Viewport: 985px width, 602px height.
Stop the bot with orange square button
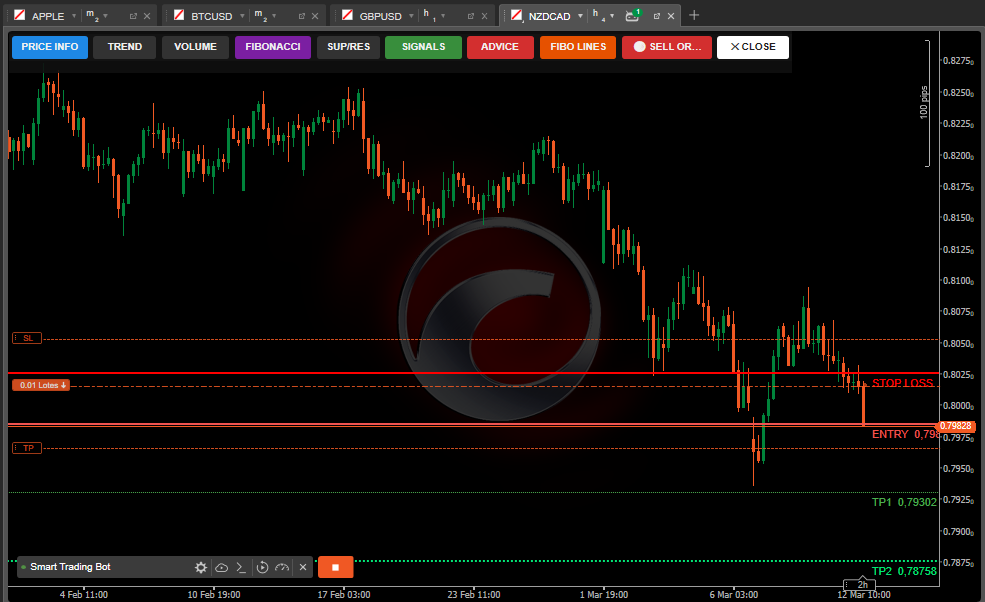coord(336,567)
